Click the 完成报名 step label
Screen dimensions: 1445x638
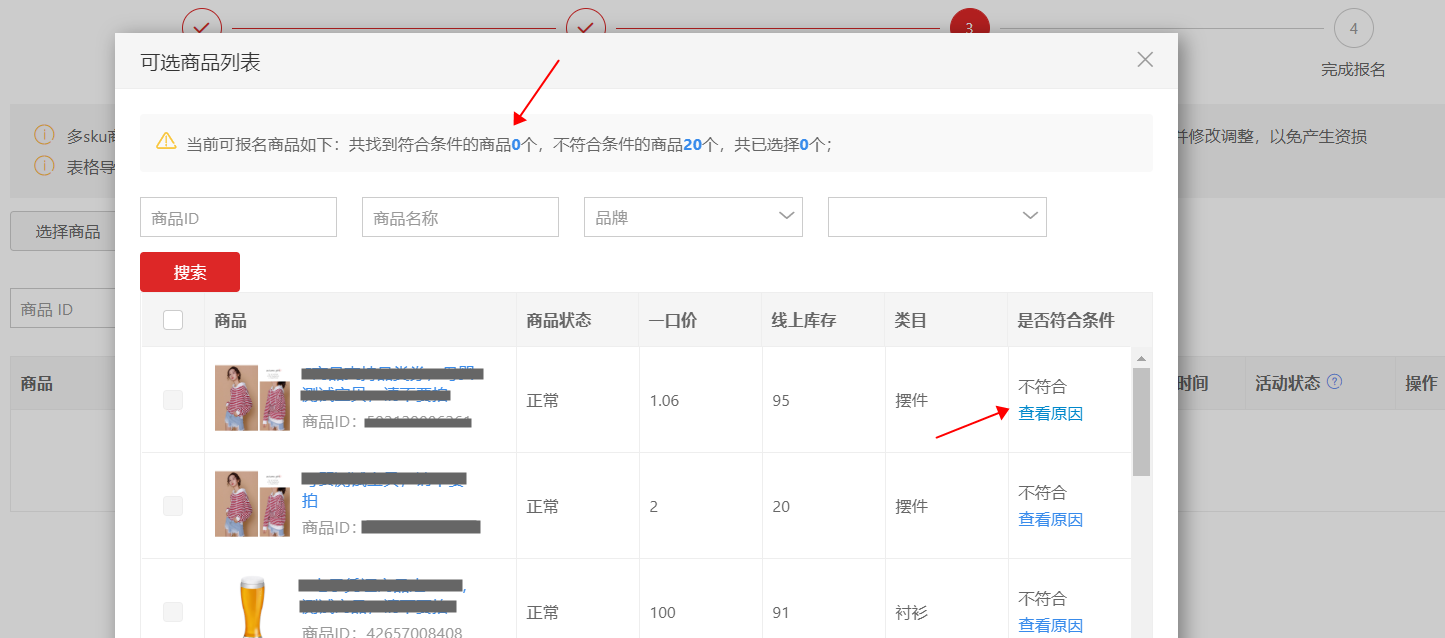(x=1353, y=69)
